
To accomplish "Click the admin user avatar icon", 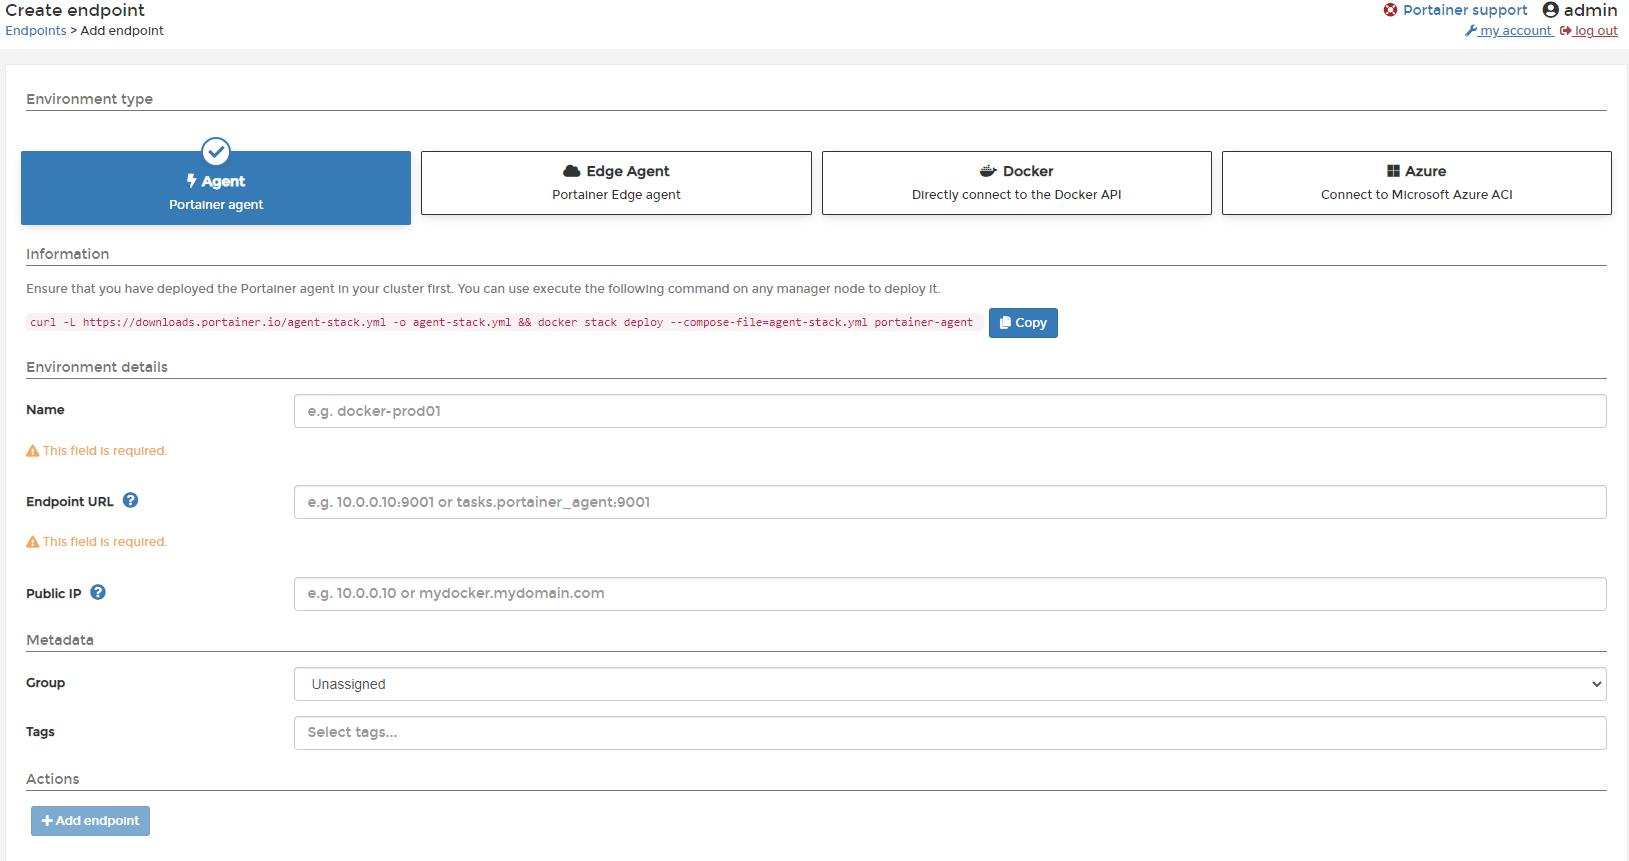I will (x=1550, y=10).
